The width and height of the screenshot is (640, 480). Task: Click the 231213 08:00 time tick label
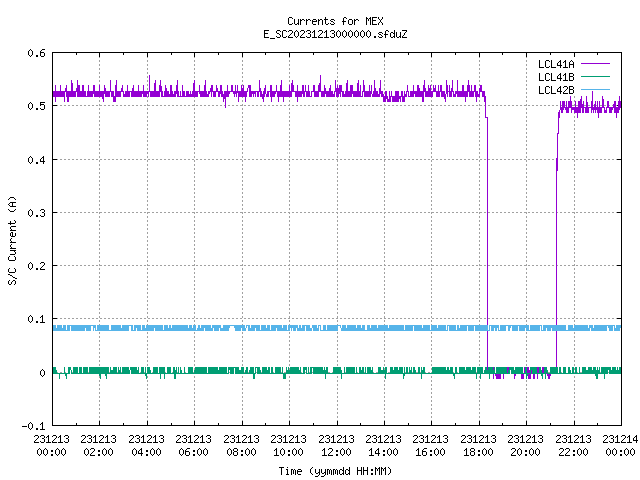(241, 446)
